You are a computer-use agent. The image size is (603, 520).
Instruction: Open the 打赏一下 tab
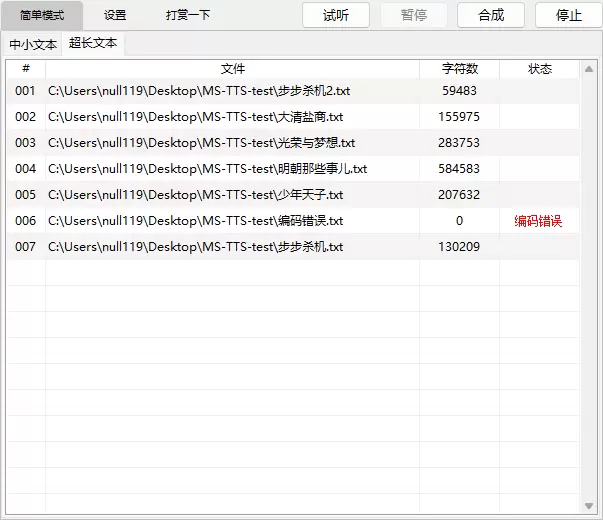(x=188, y=15)
